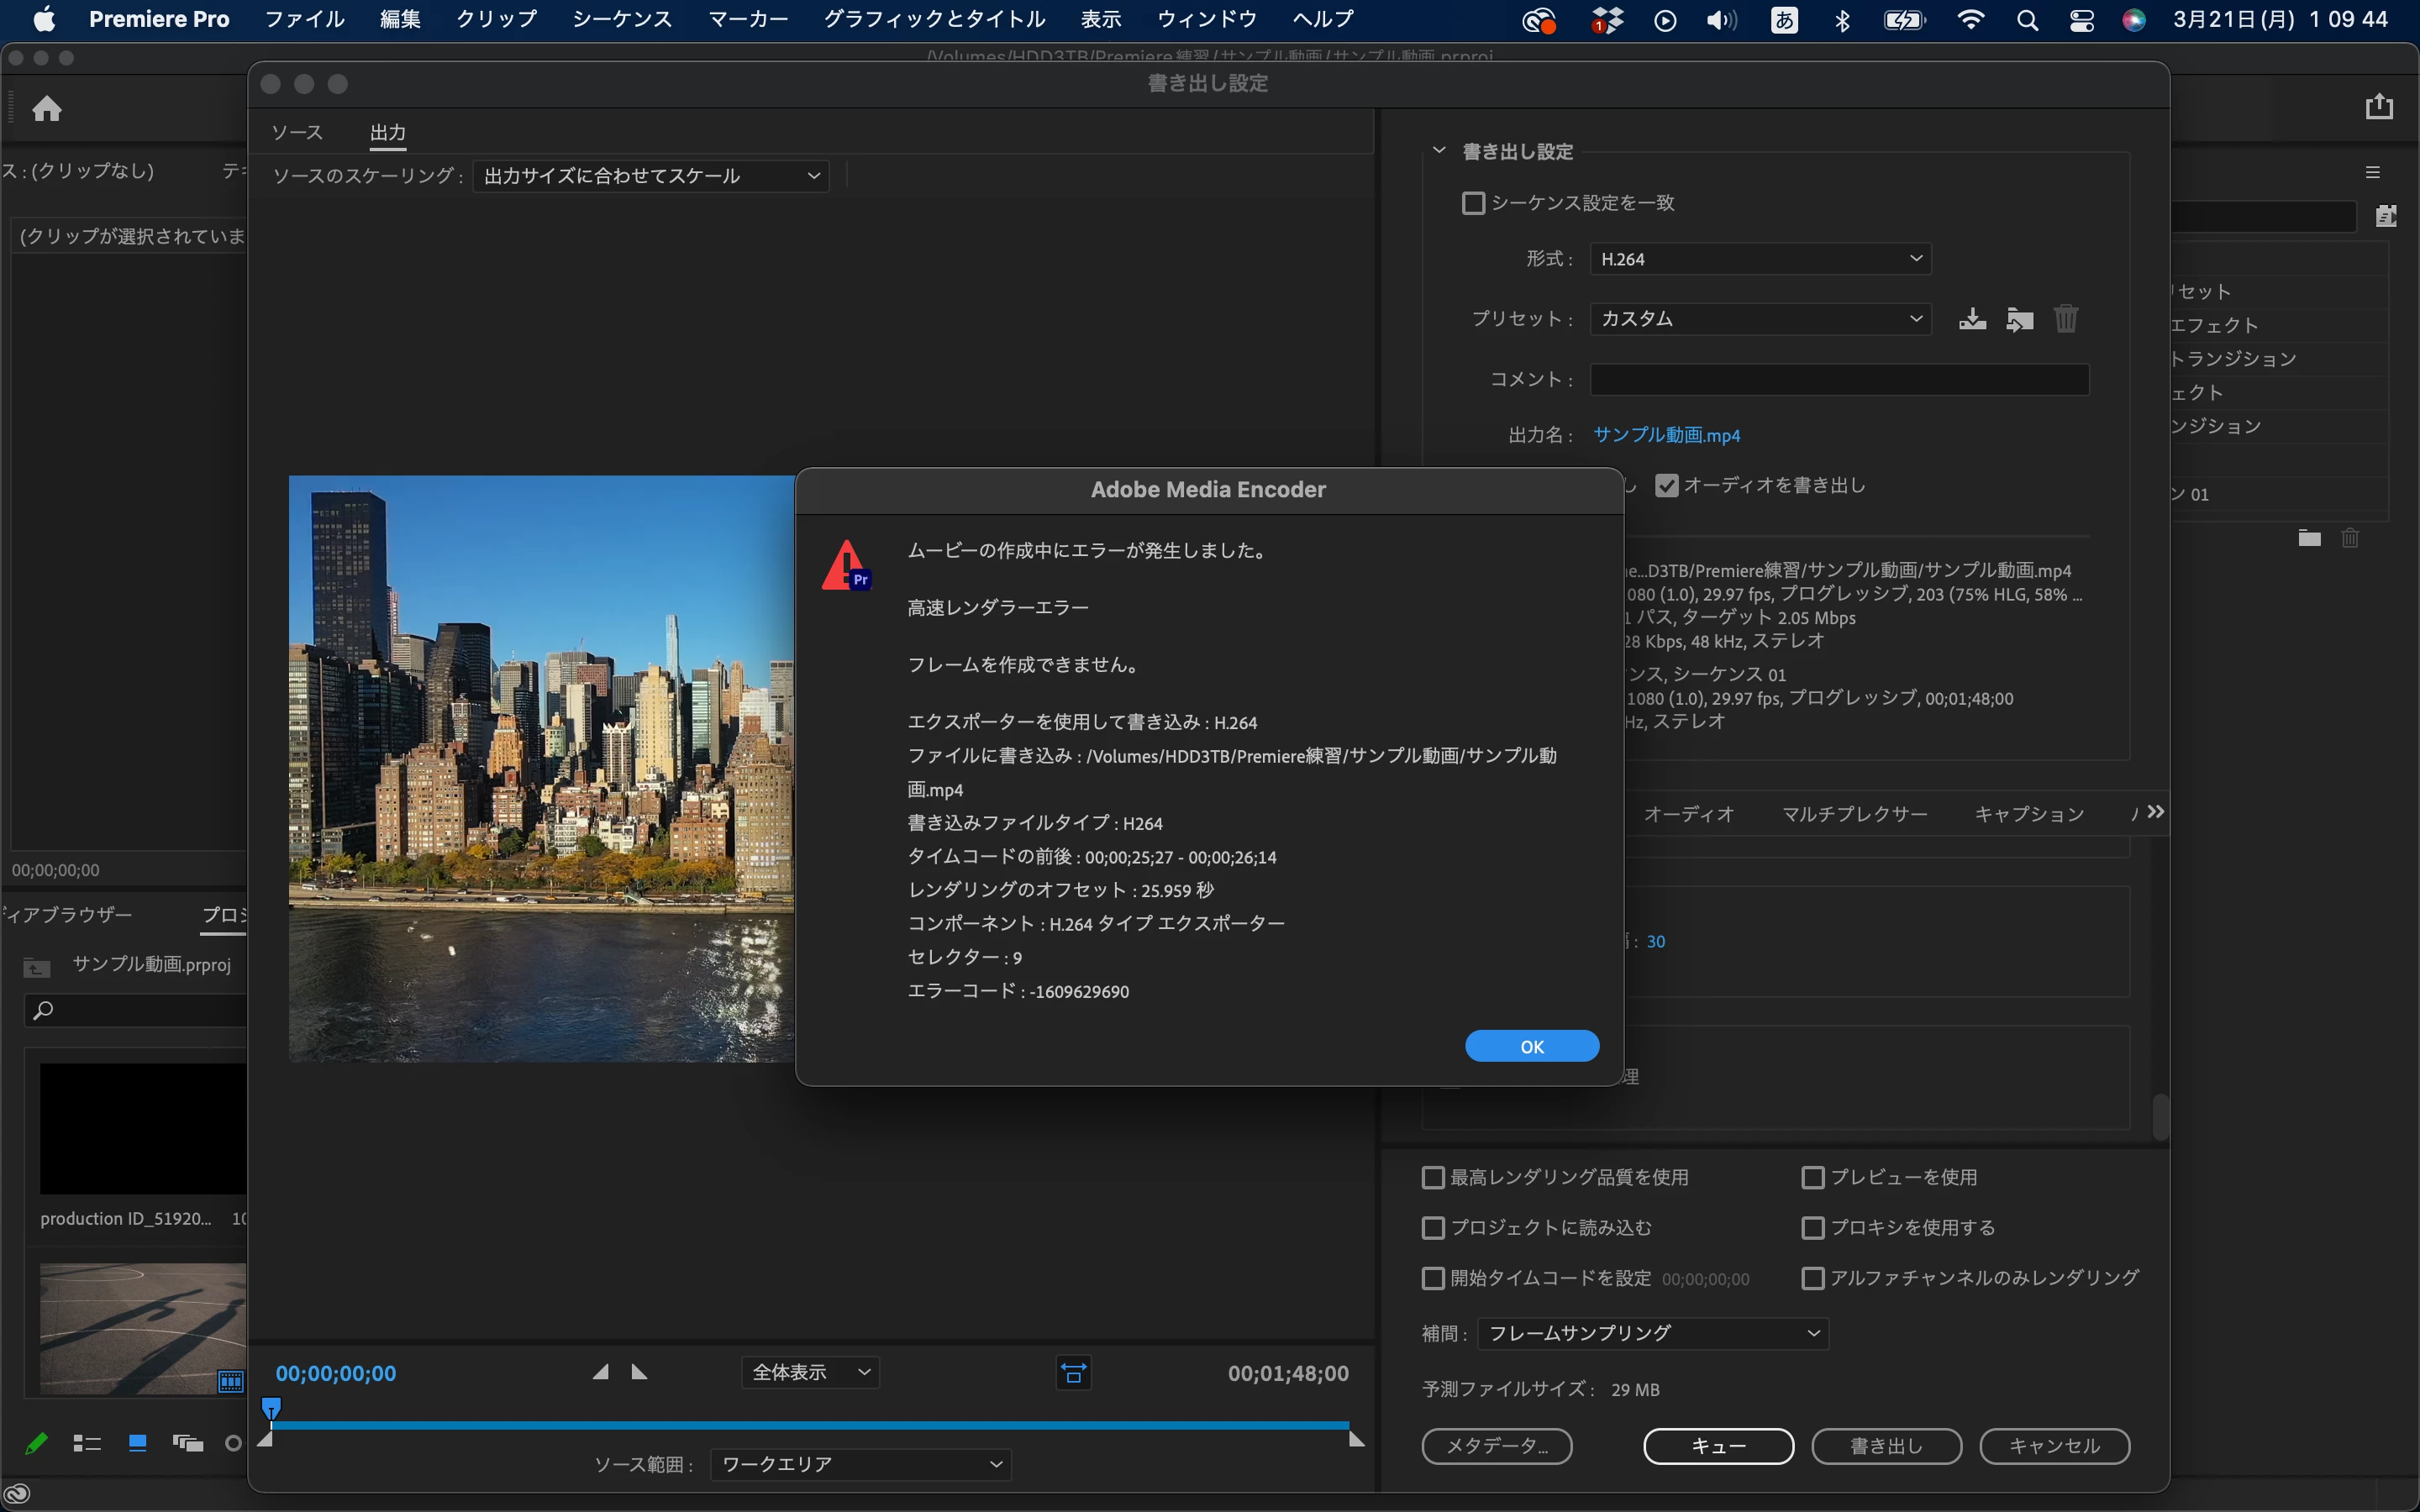The height and width of the screenshot is (1512, 2420).
Task: Click the quick export share icon
Action: coord(2379,106)
